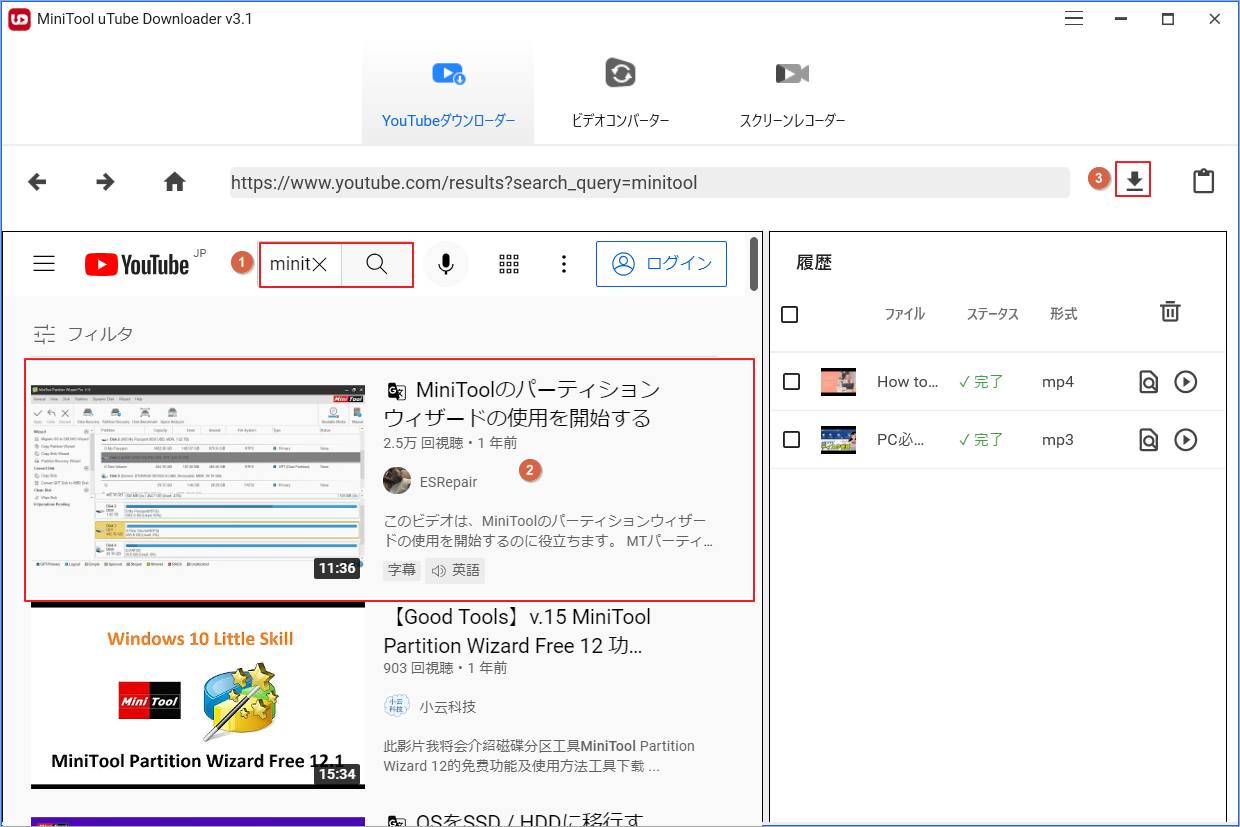This screenshot has width=1240, height=827.
Task: Click the download icon beside the address bar
Action: (x=1132, y=181)
